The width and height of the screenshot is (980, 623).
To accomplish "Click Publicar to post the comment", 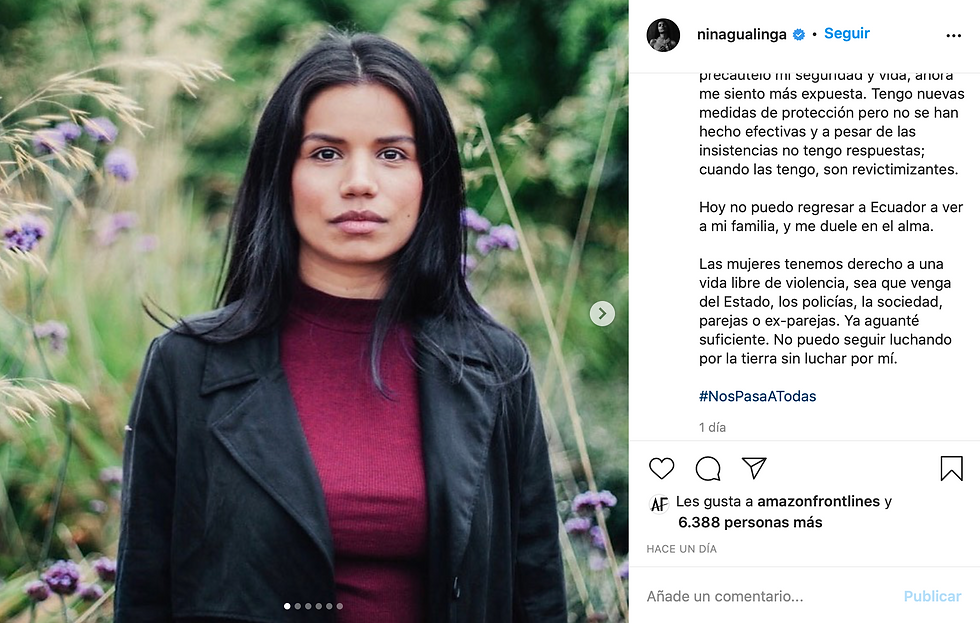I will tap(932, 596).
